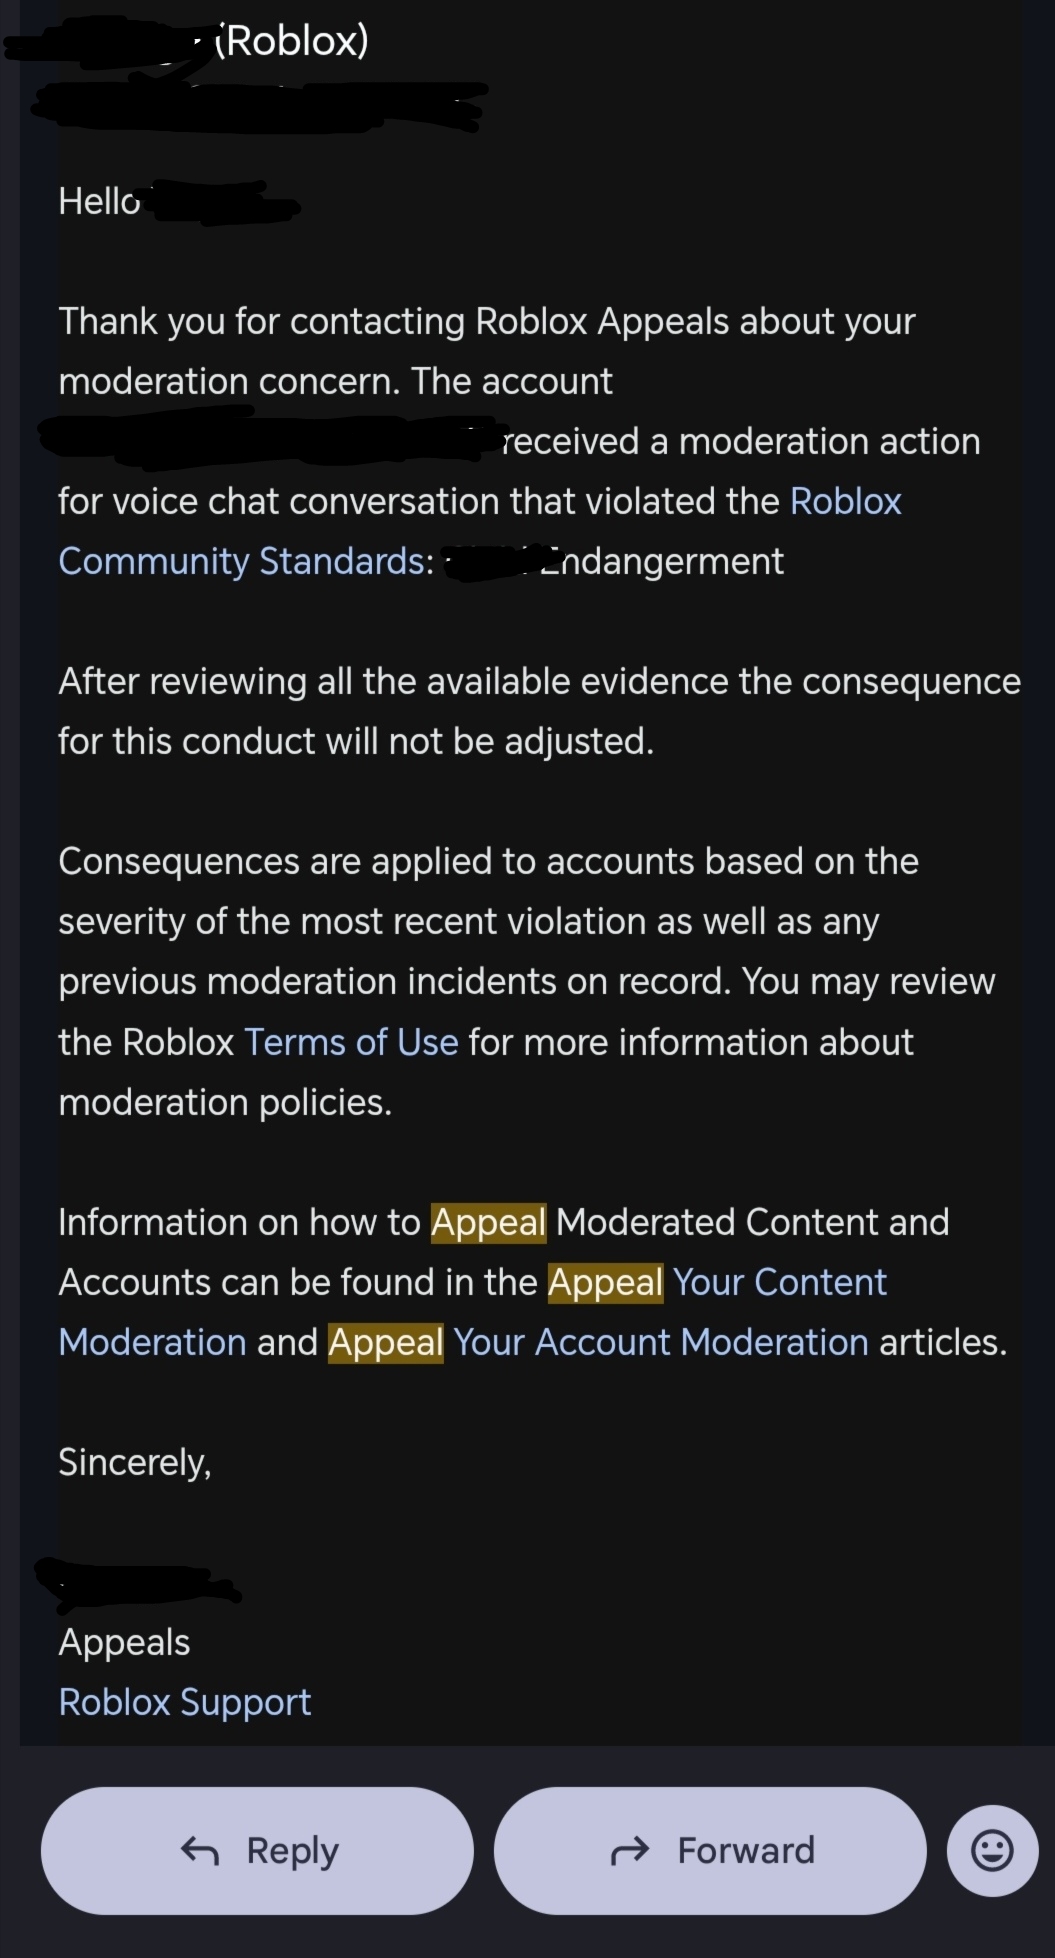The width and height of the screenshot is (1055, 1958).
Task: Click the 'Sincerely,' closing text
Action: [x=135, y=1462]
